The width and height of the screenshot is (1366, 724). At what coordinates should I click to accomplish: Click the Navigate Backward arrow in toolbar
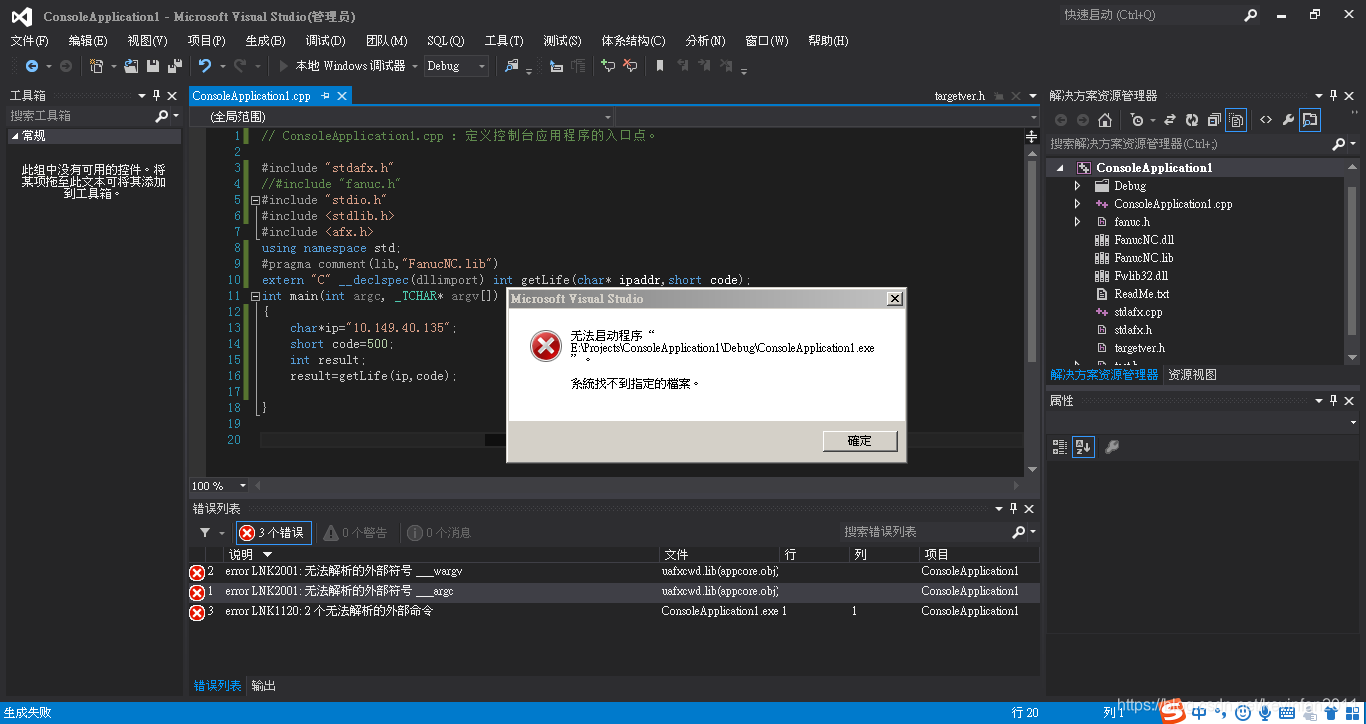point(32,66)
